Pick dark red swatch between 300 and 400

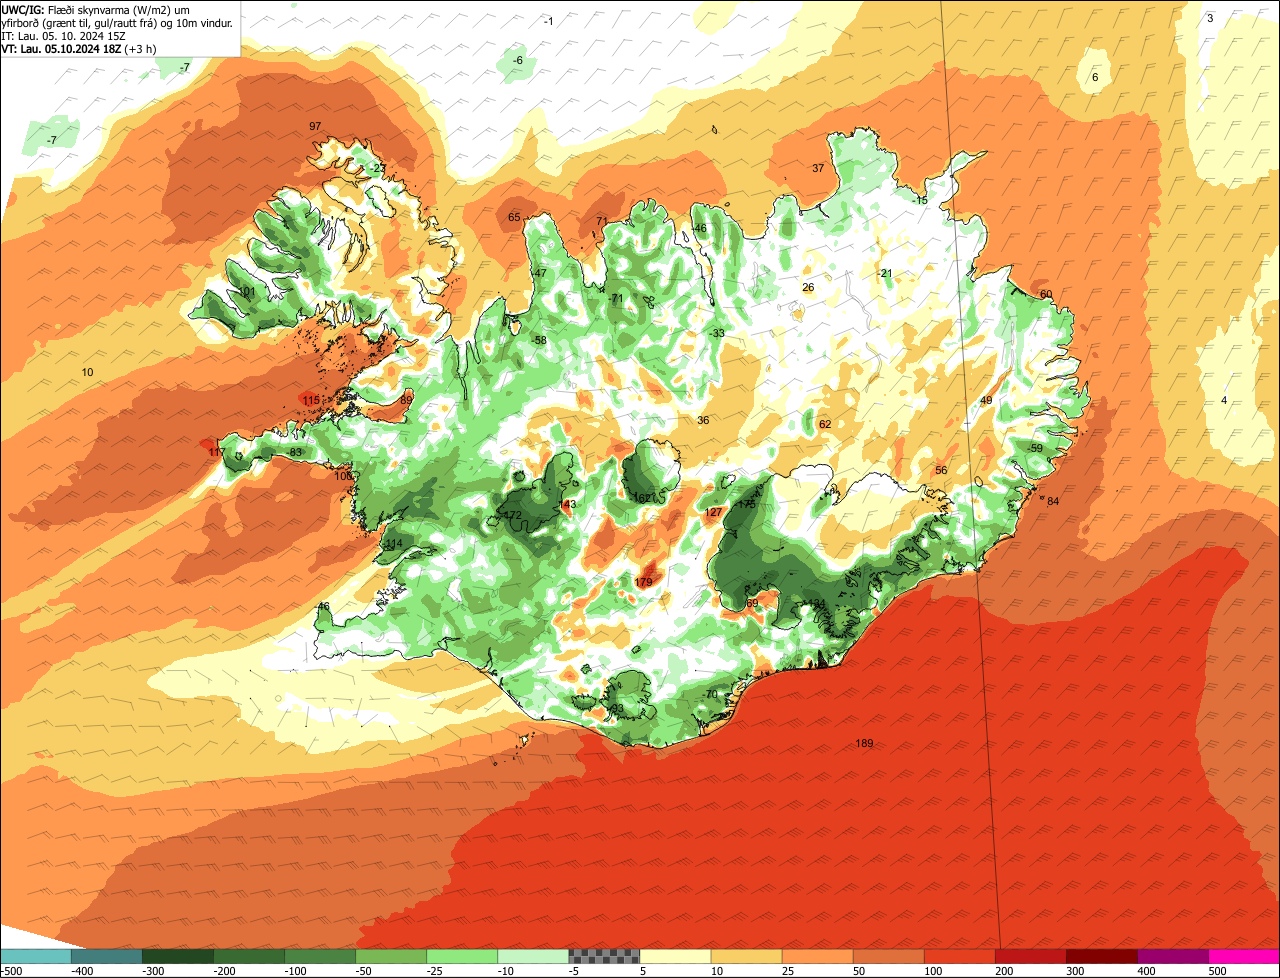(x=1101, y=956)
